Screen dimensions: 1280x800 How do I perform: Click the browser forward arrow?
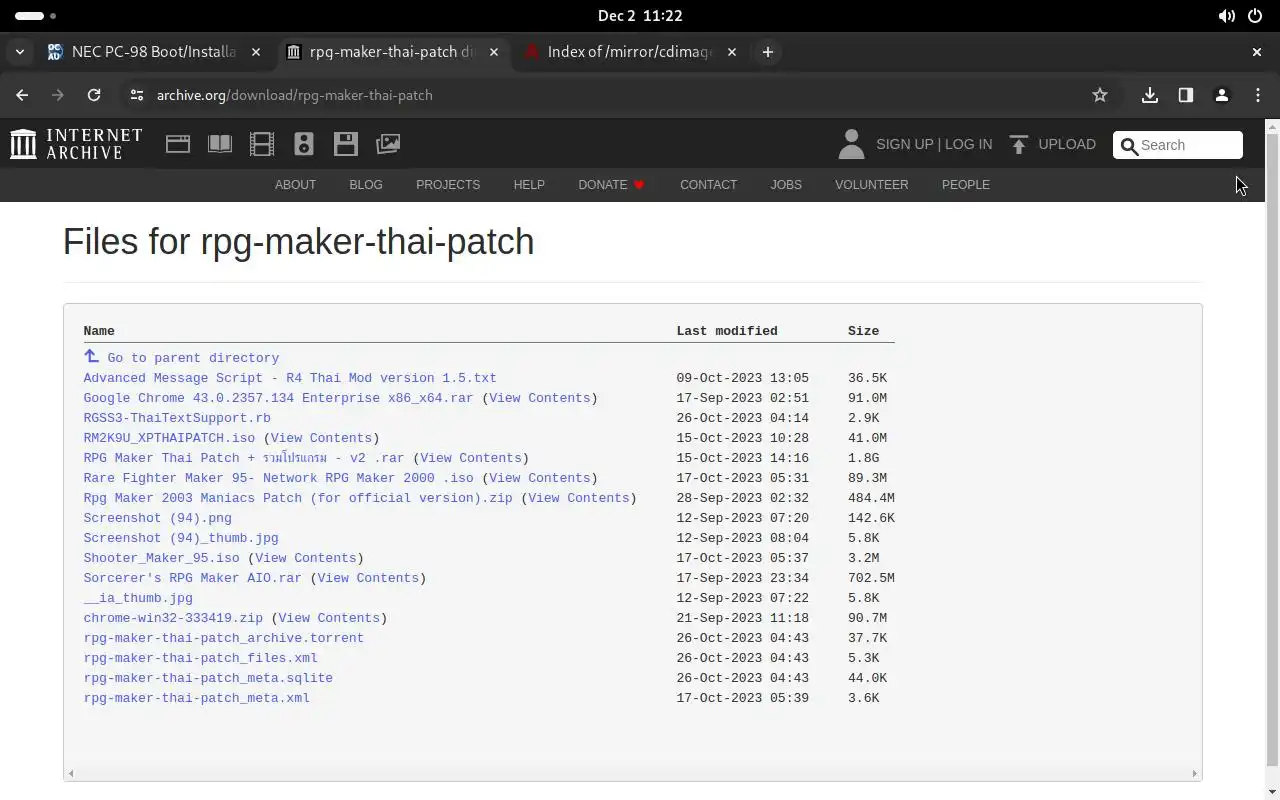58,95
